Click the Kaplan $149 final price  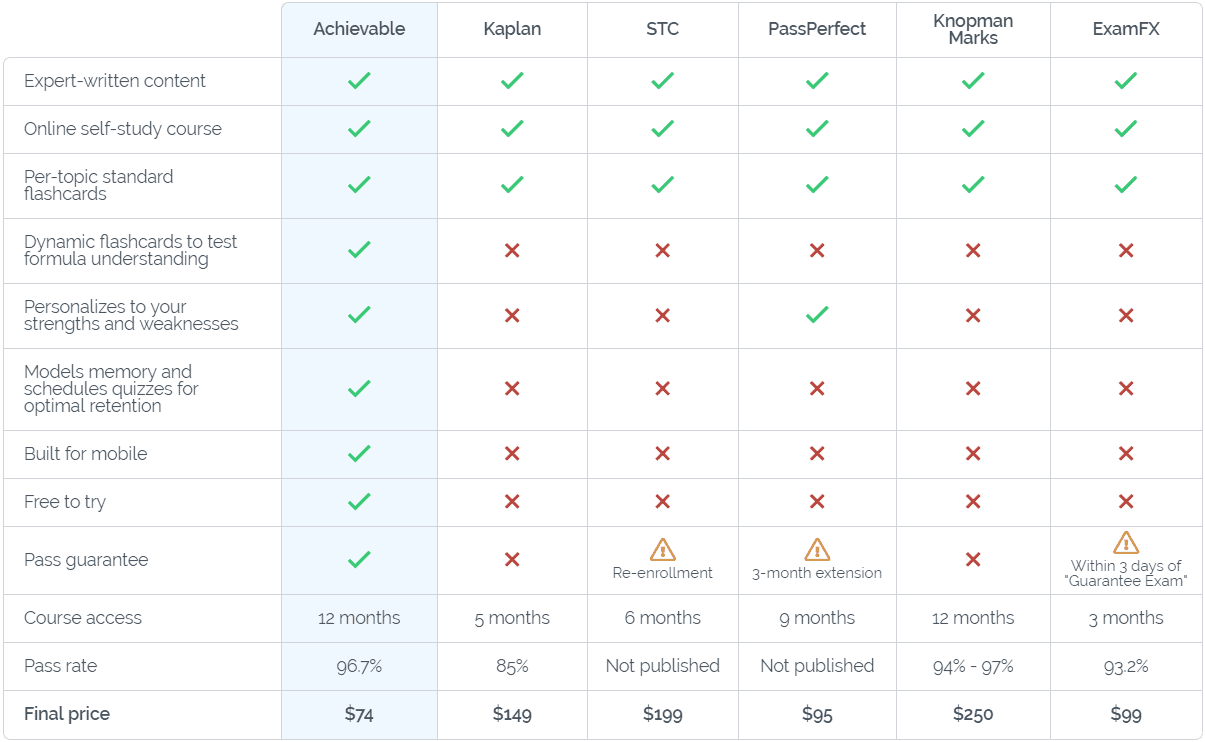(x=512, y=714)
